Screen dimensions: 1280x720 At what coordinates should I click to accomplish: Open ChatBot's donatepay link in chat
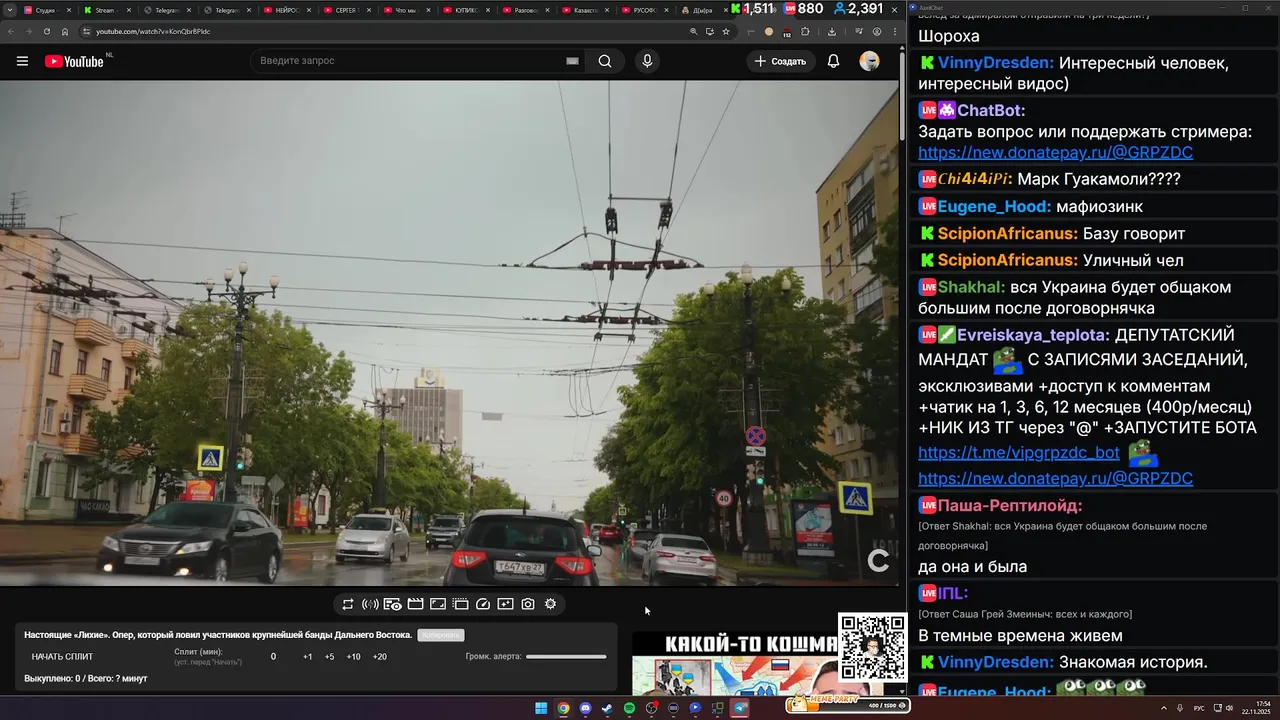pos(1055,153)
